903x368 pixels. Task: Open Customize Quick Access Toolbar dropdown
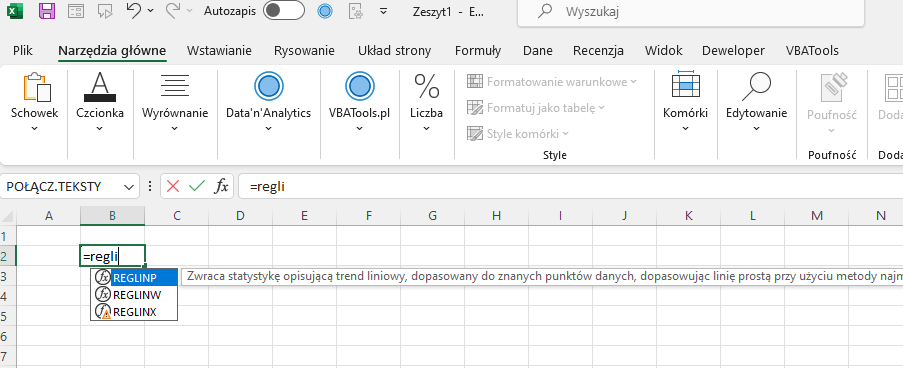pyautogui.click(x=384, y=11)
